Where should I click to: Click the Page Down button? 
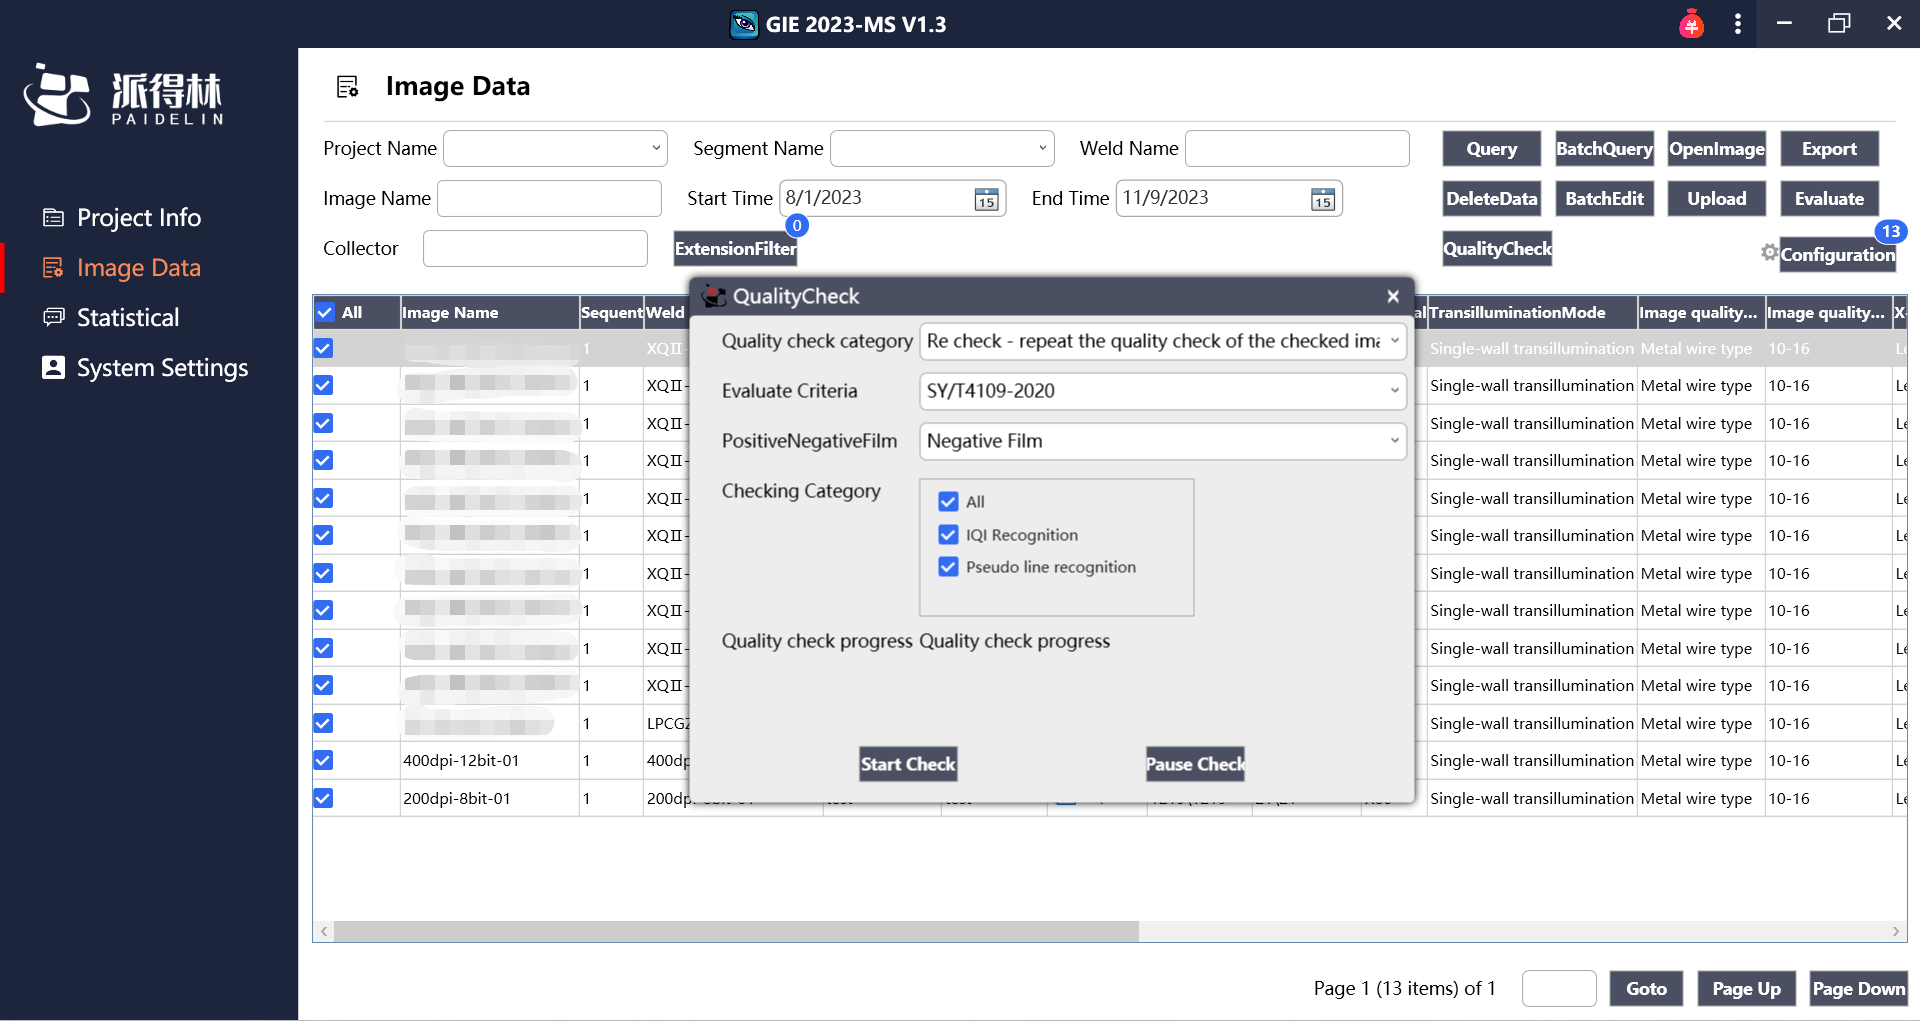[x=1858, y=989]
